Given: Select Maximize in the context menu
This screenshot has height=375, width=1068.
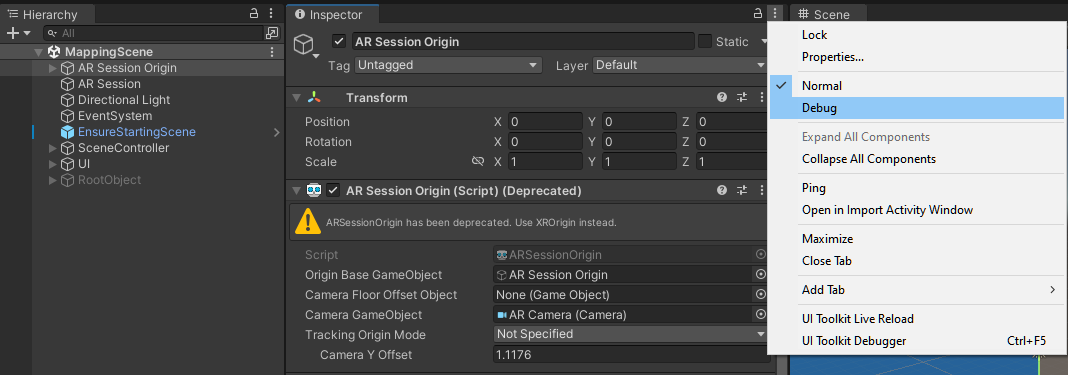Looking at the screenshot, I should pyautogui.click(x=917, y=239).
